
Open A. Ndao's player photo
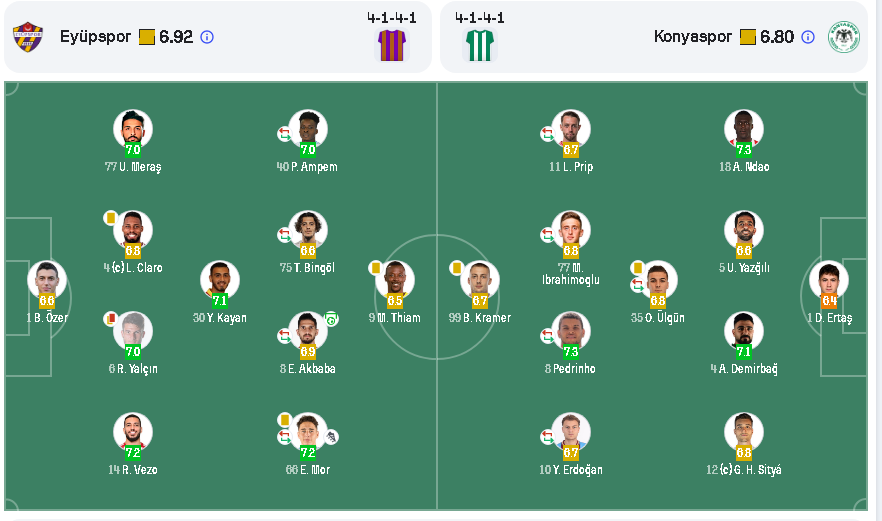point(743,128)
